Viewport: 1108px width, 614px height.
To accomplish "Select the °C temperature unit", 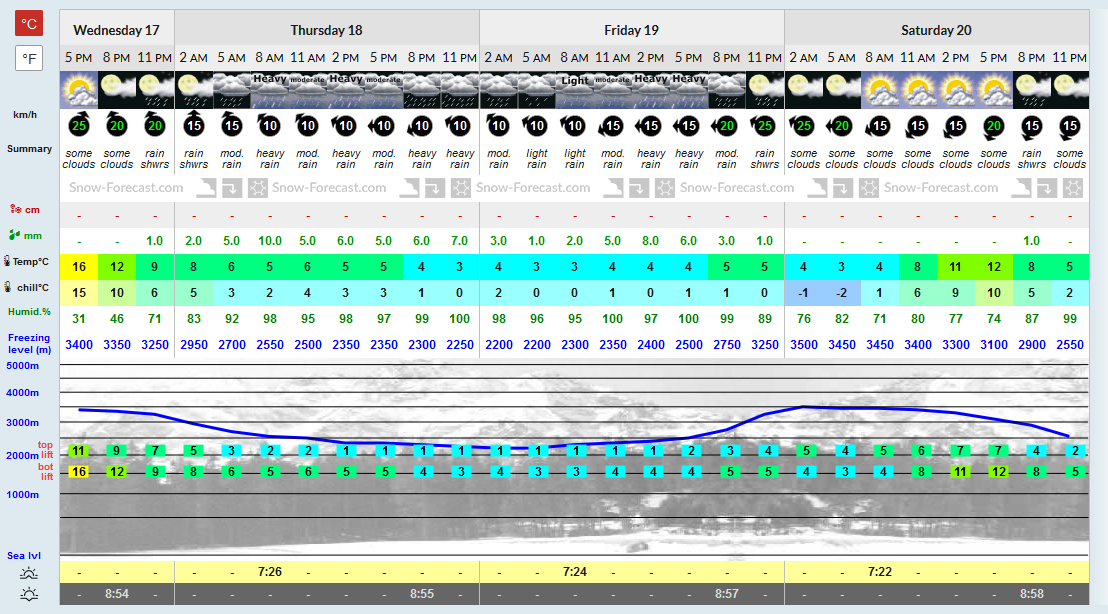I will [x=29, y=23].
